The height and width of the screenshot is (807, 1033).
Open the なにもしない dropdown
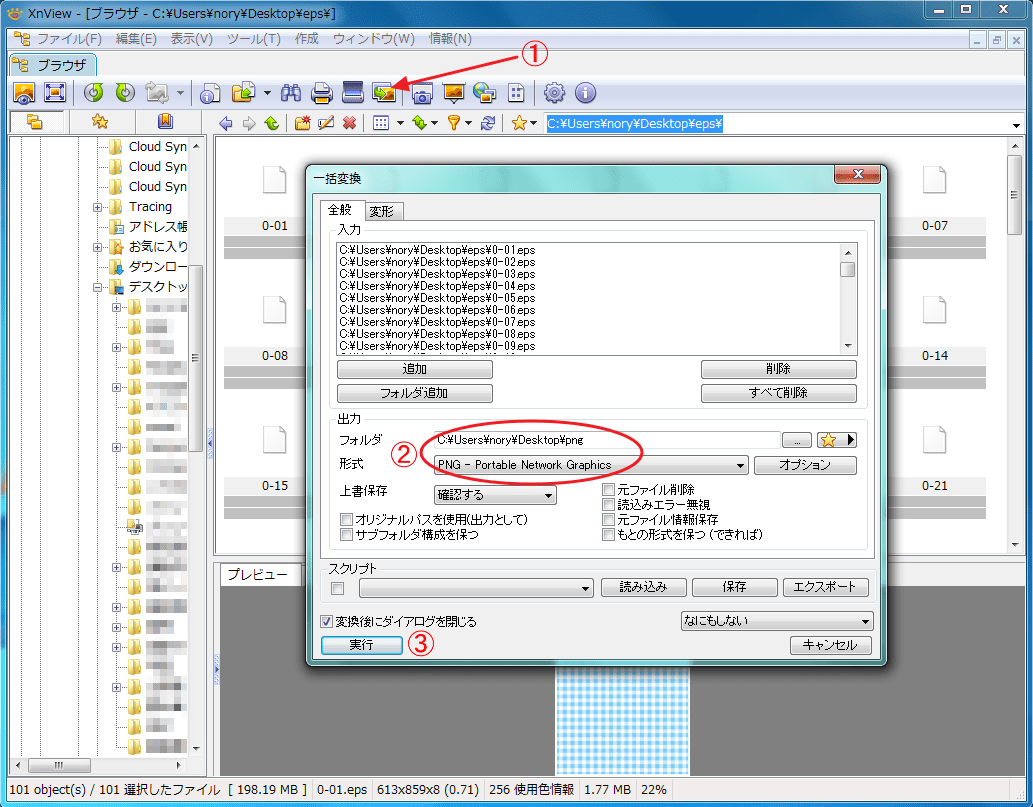click(x=776, y=621)
